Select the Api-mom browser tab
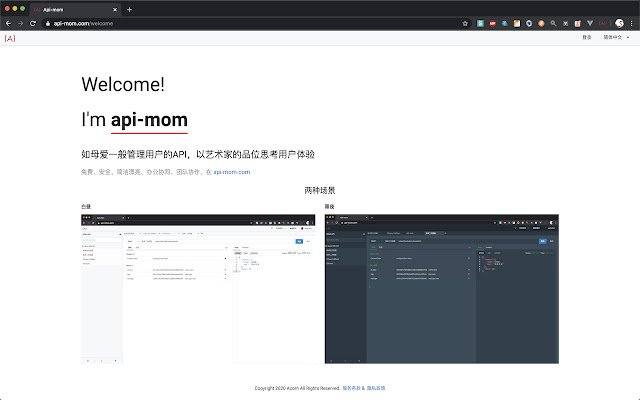 click(75, 9)
